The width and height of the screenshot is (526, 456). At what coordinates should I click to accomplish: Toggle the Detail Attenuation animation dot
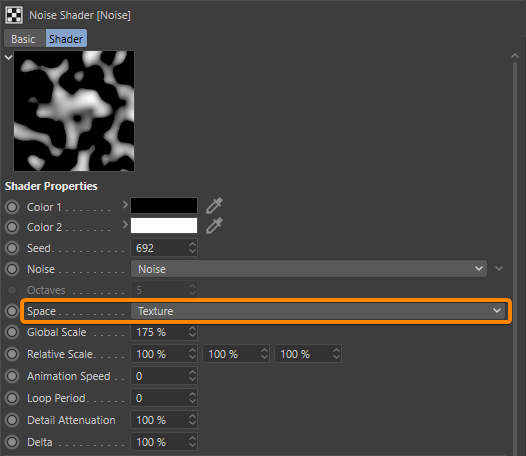point(12,420)
